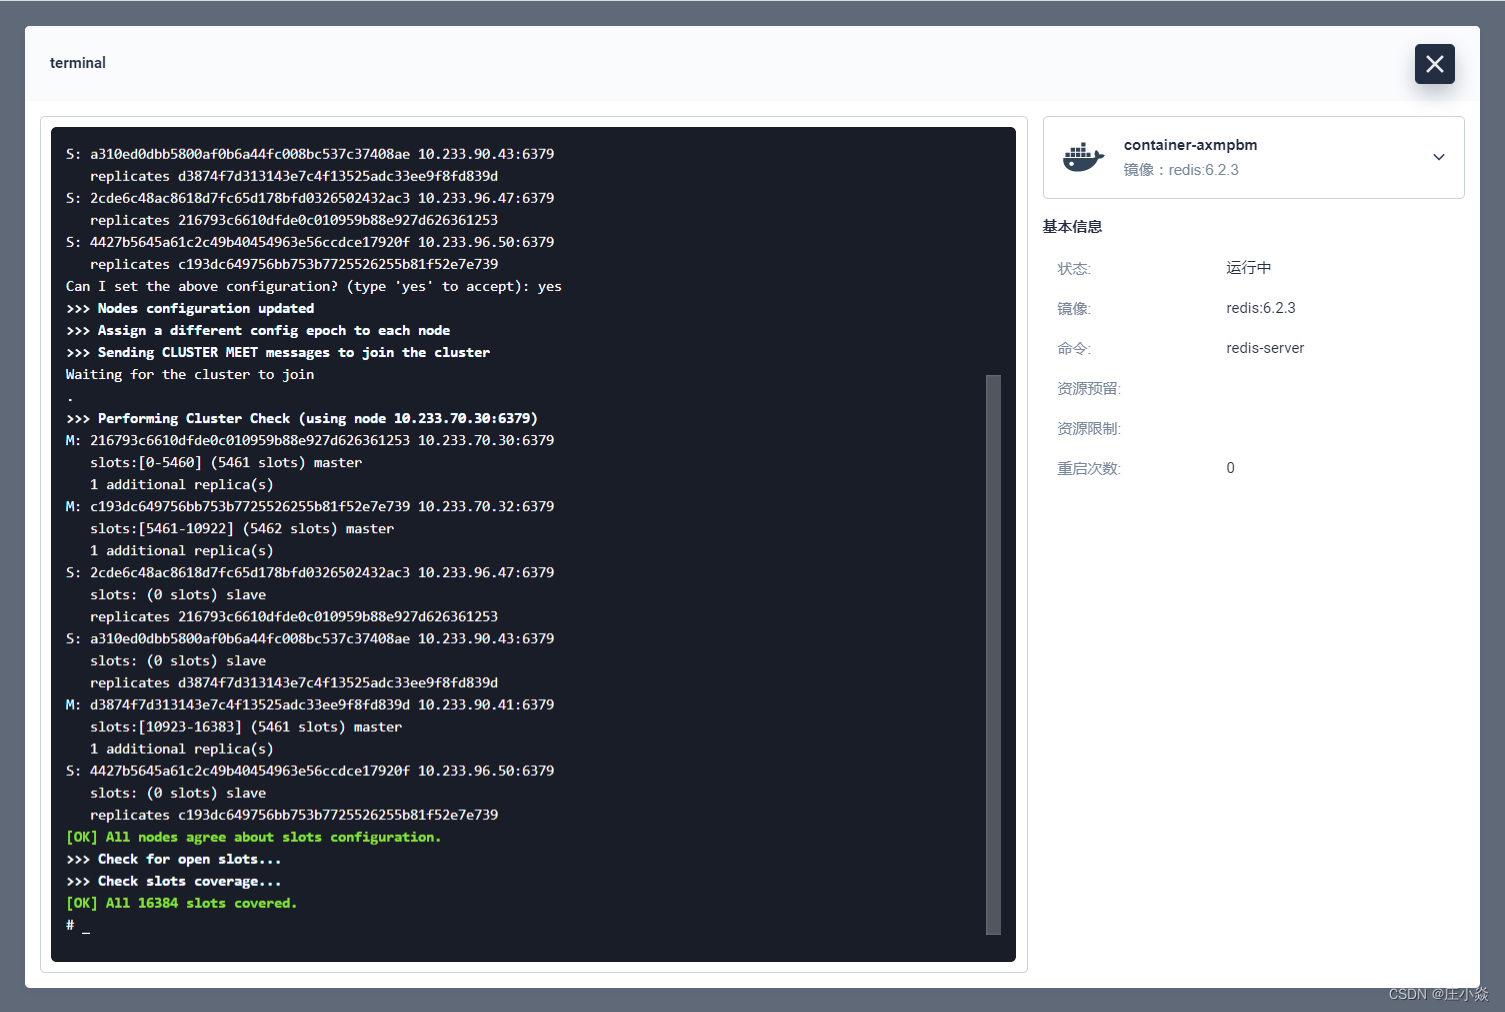This screenshot has width=1505, height=1012.
Task: Click '[OK] All nodes agree about slots configuration.' line
Action: point(253,837)
